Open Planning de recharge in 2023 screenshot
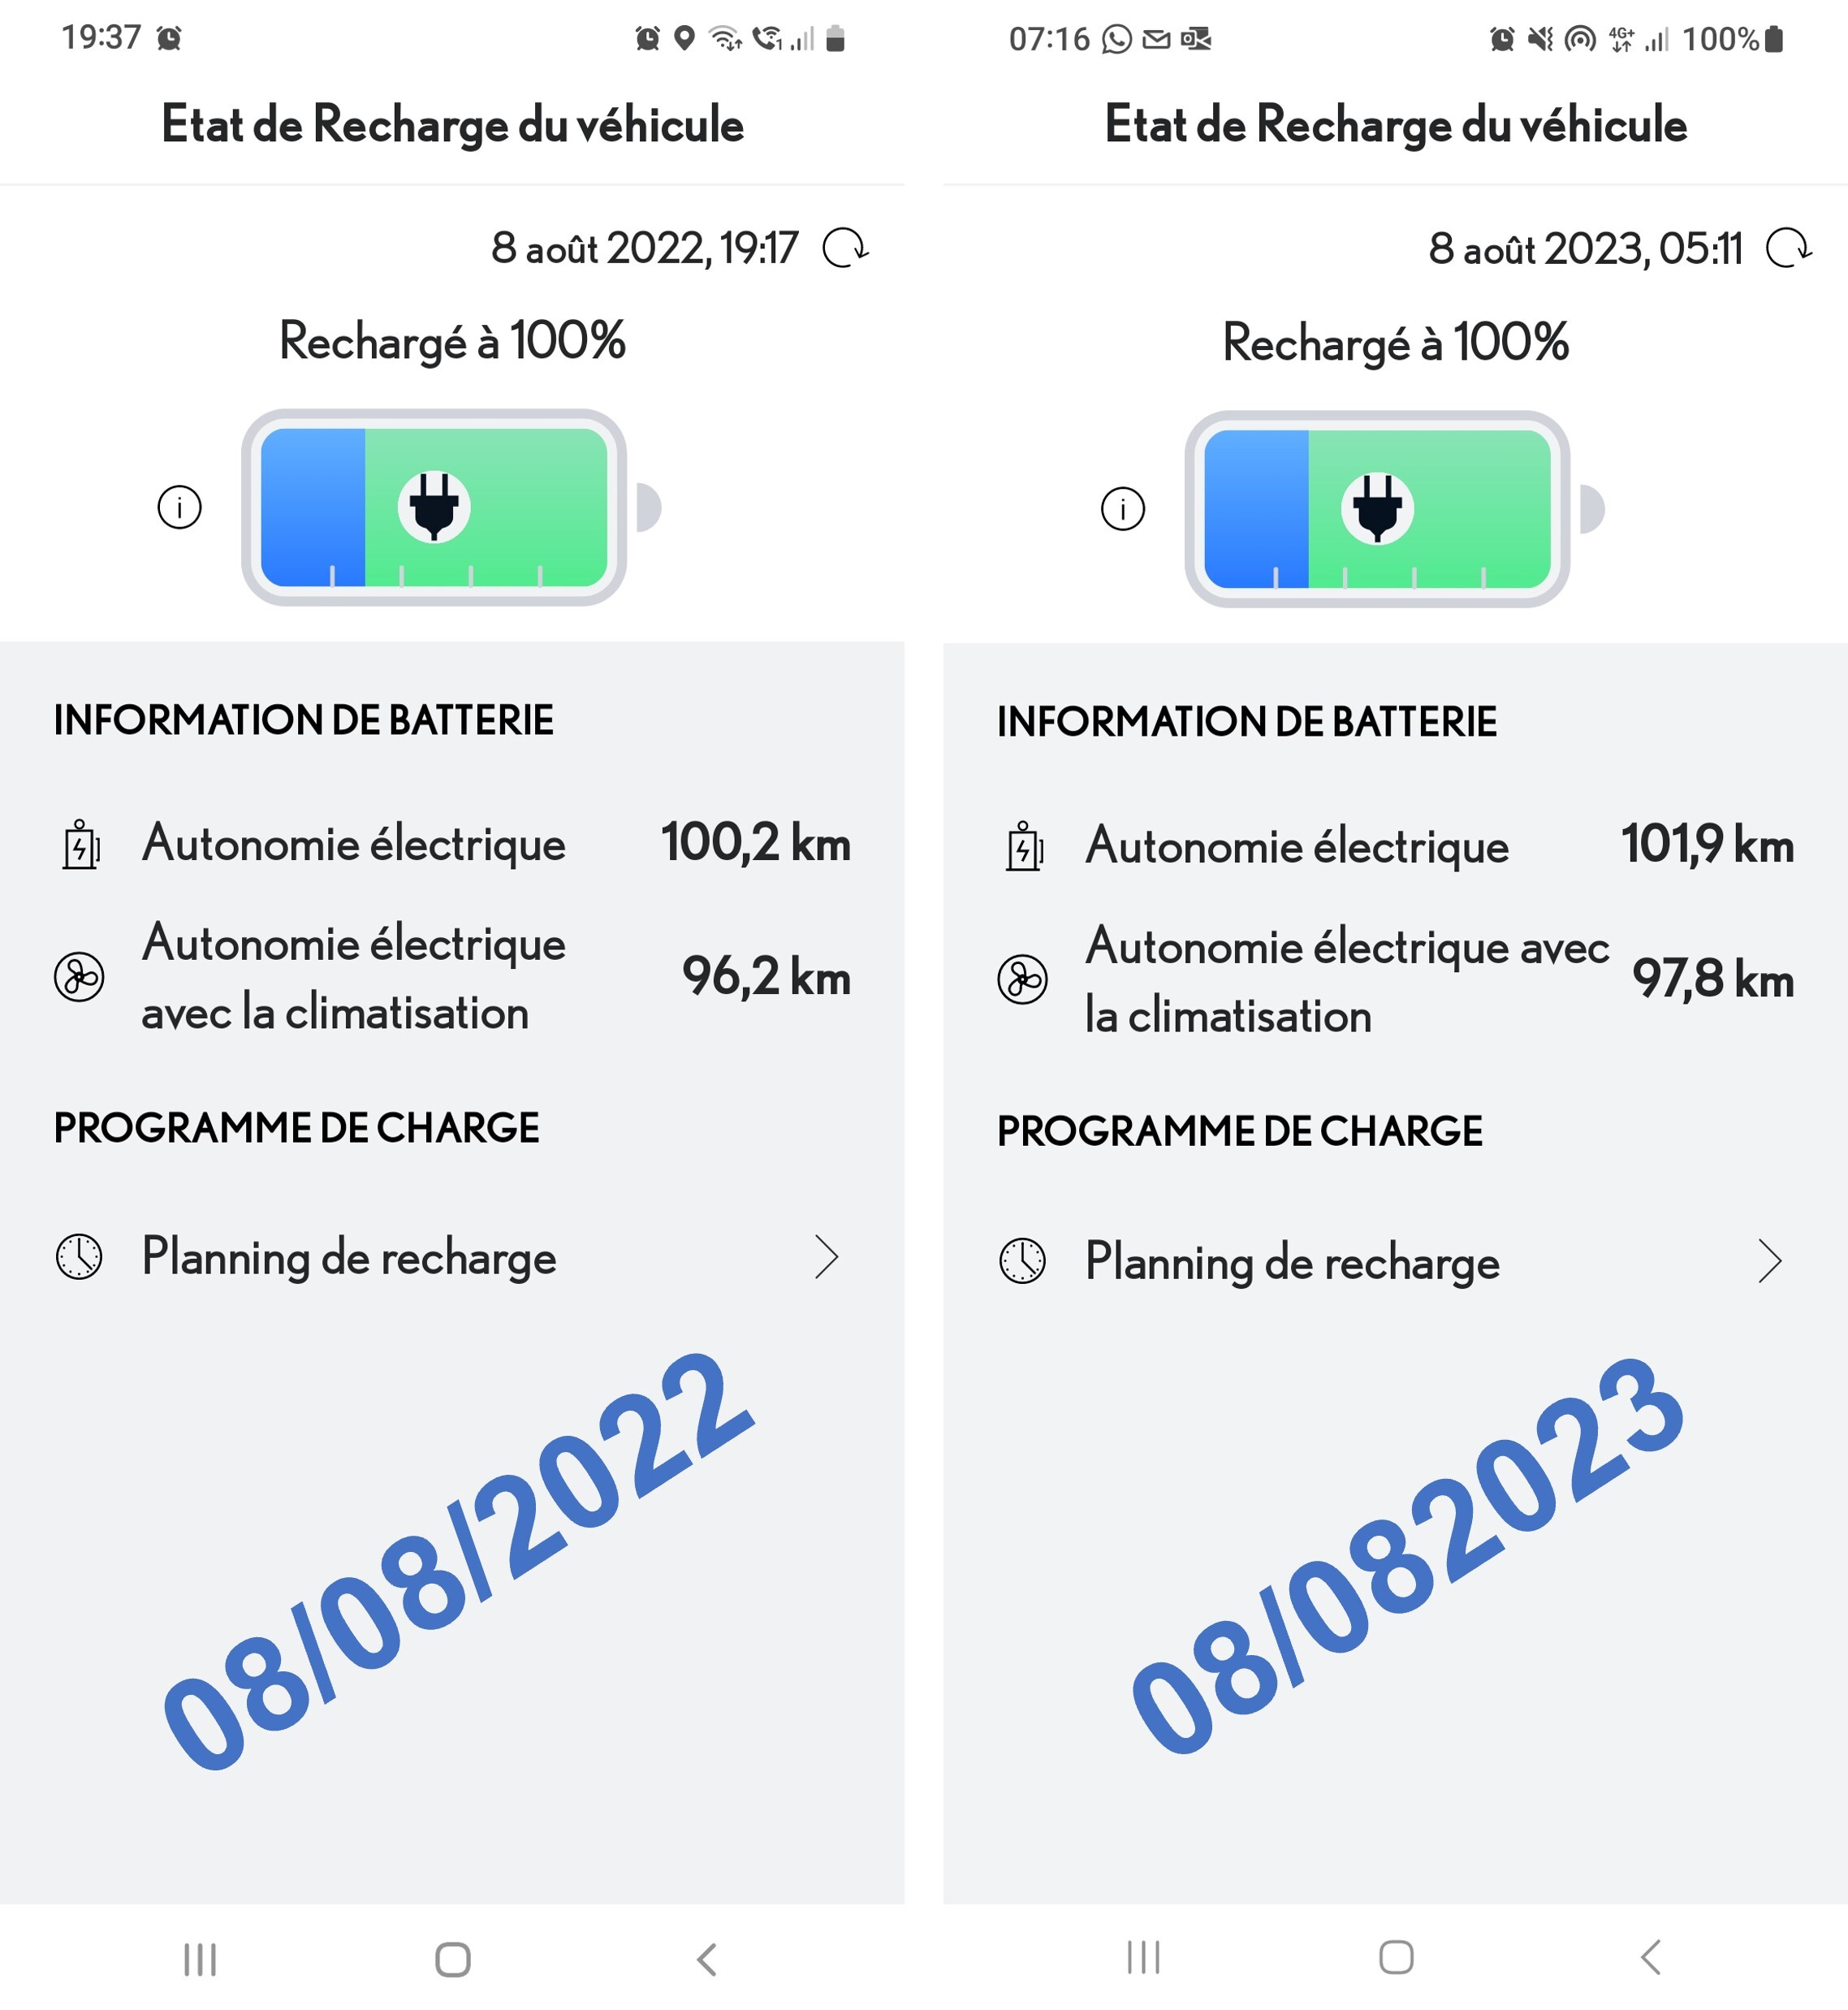The height and width of the screenshot is (2010, 1848). [1291, 1261]
